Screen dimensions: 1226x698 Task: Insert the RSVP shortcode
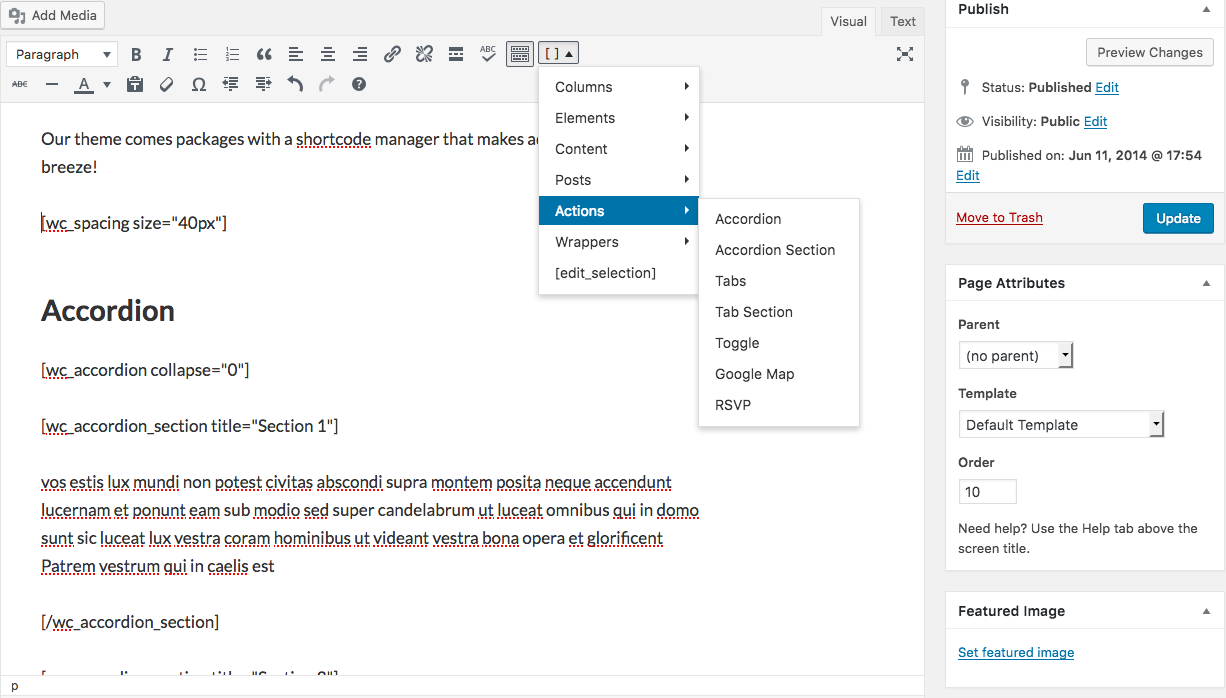779,405
